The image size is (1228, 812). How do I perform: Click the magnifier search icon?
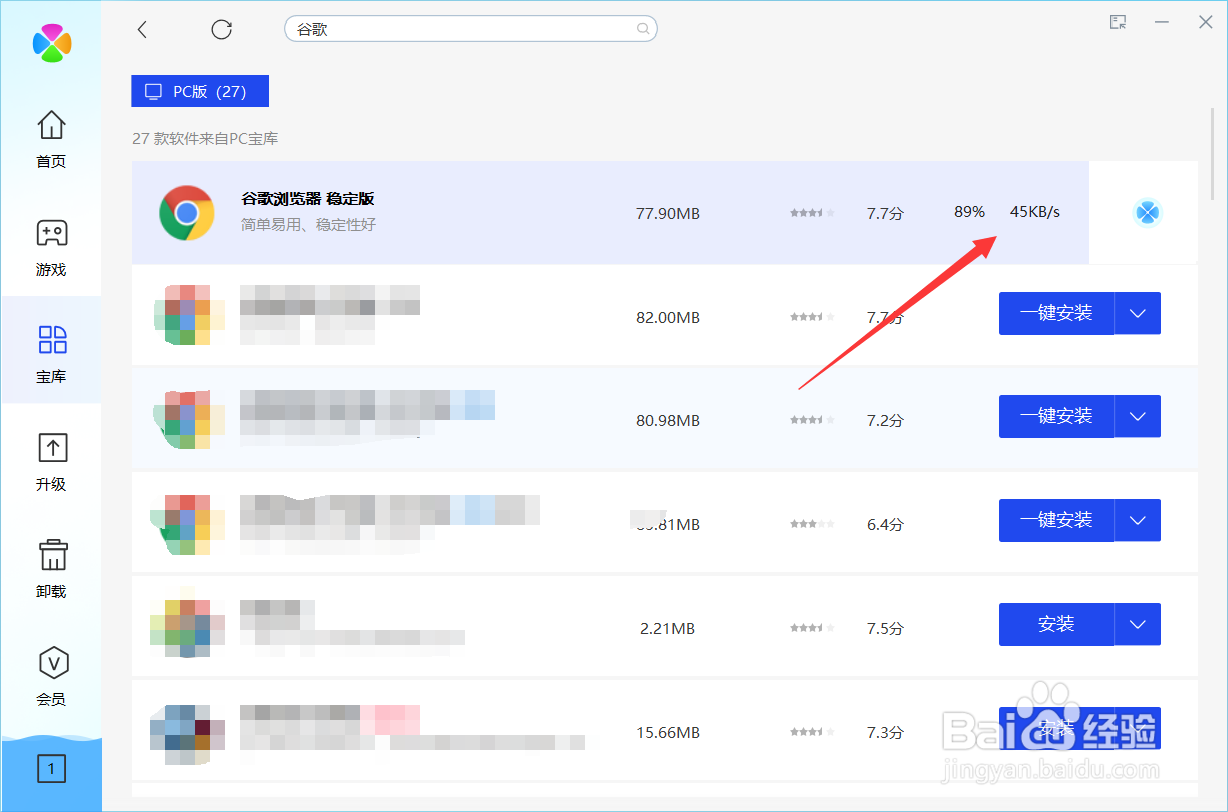tap(645, 30)
